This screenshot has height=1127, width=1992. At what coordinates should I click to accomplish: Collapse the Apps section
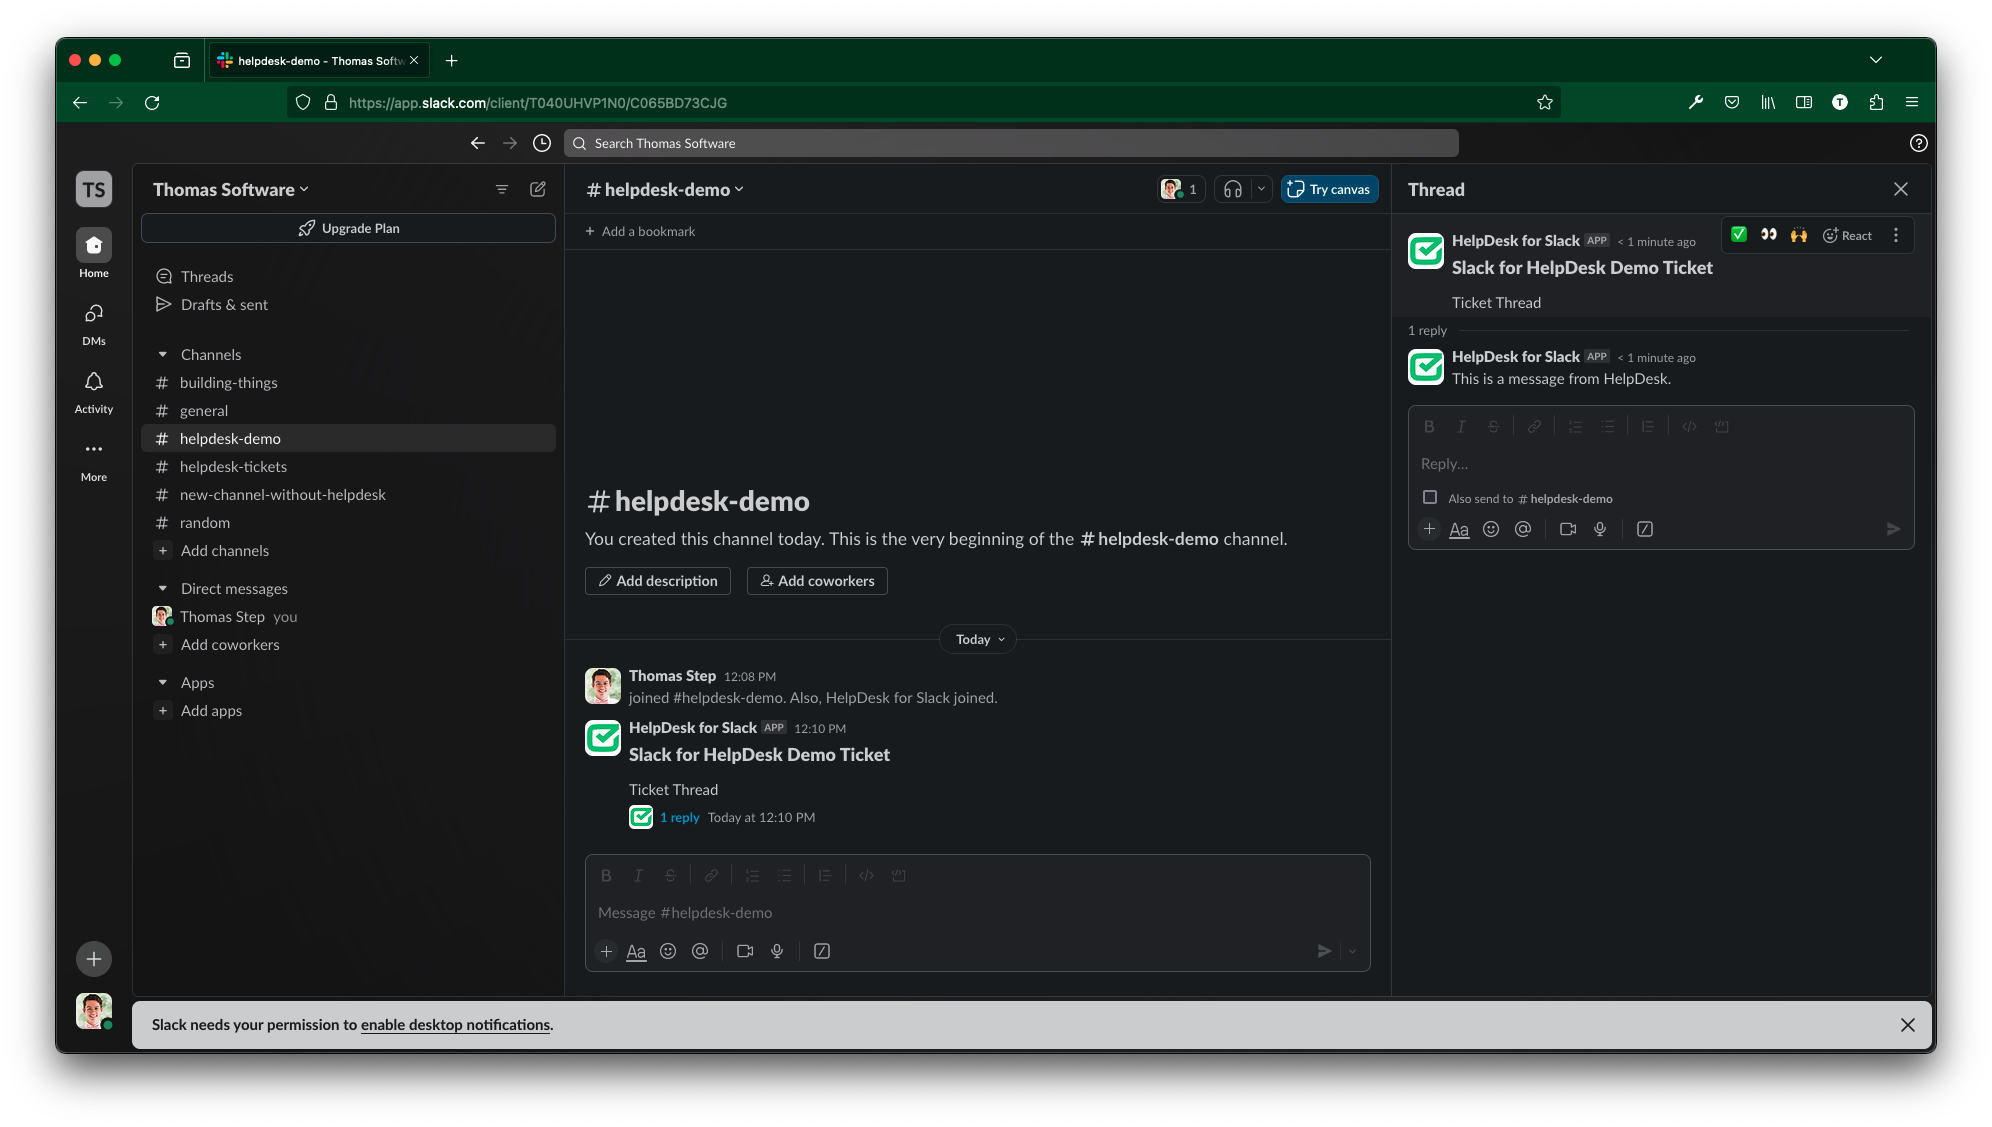coord(163,682)
